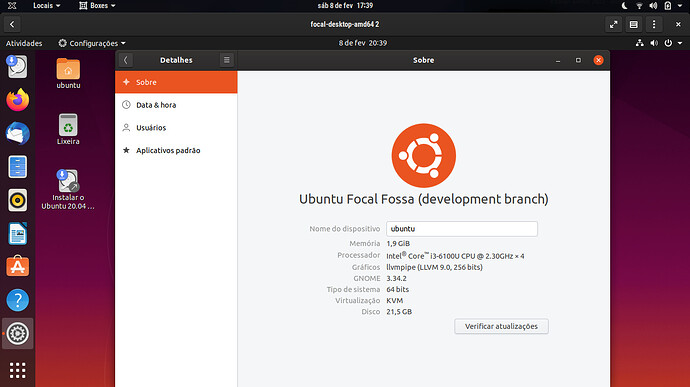Open Usuários settings section
This screenshot has height=387, width=690.
coord(176,128)
